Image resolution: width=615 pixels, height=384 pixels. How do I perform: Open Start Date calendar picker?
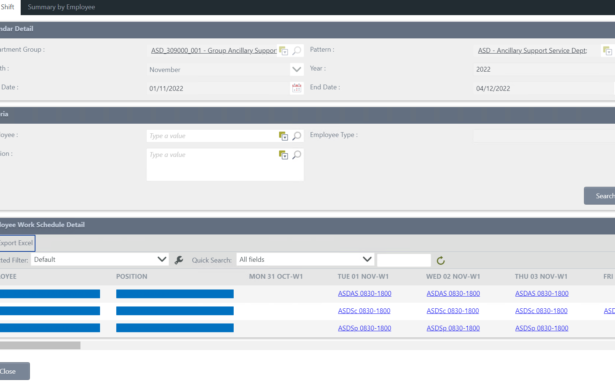coord(297,88)
